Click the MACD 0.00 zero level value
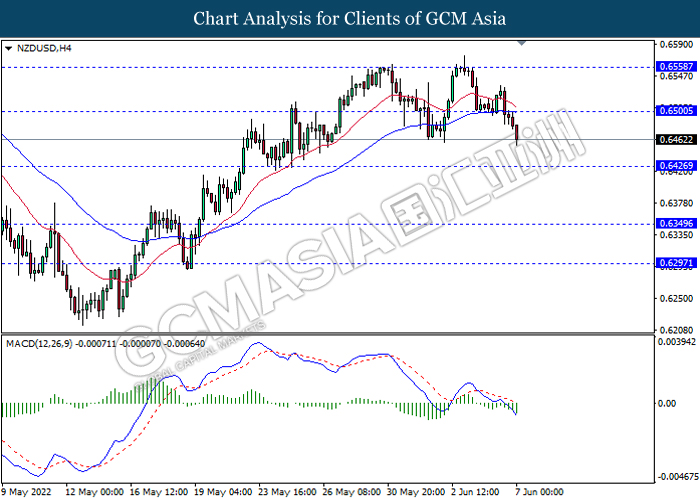This screenshot has height=500, width=700. [667, 404]
